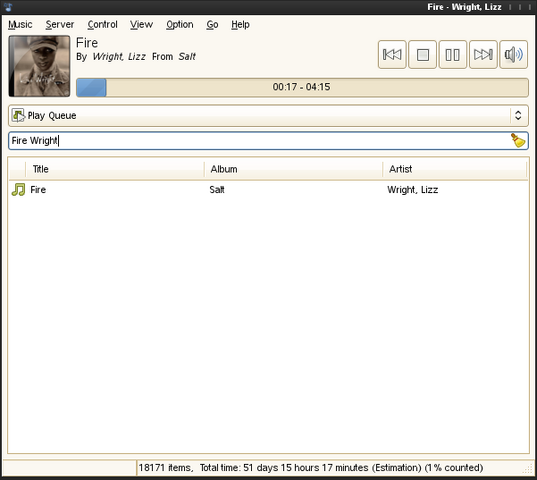This screenshot has height=480, width=537.
Task: Open the volume control
Action: 513,54
